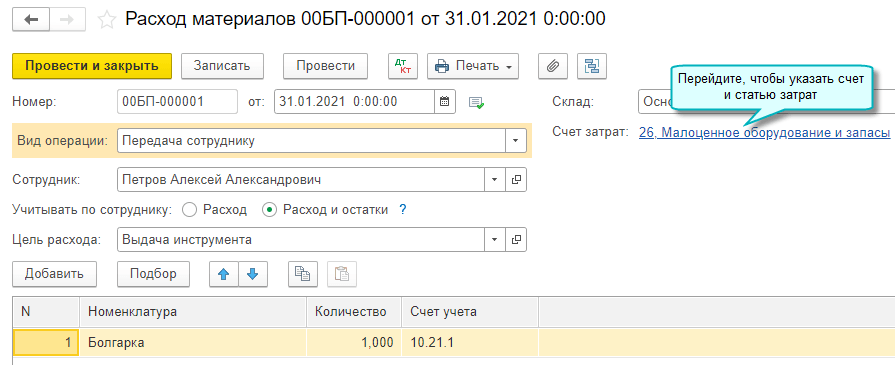Click the Провести и закрыть button
The width and height of the screenshot is (895, 365).
92,66
